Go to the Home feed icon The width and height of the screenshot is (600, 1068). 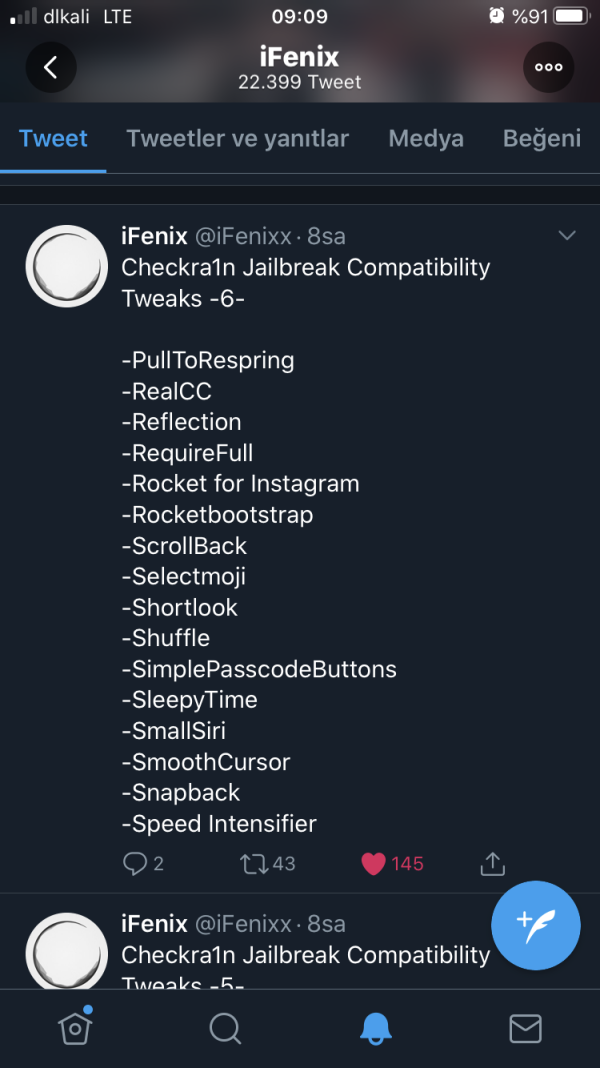pyautogui.click(x=76, y=1027)
